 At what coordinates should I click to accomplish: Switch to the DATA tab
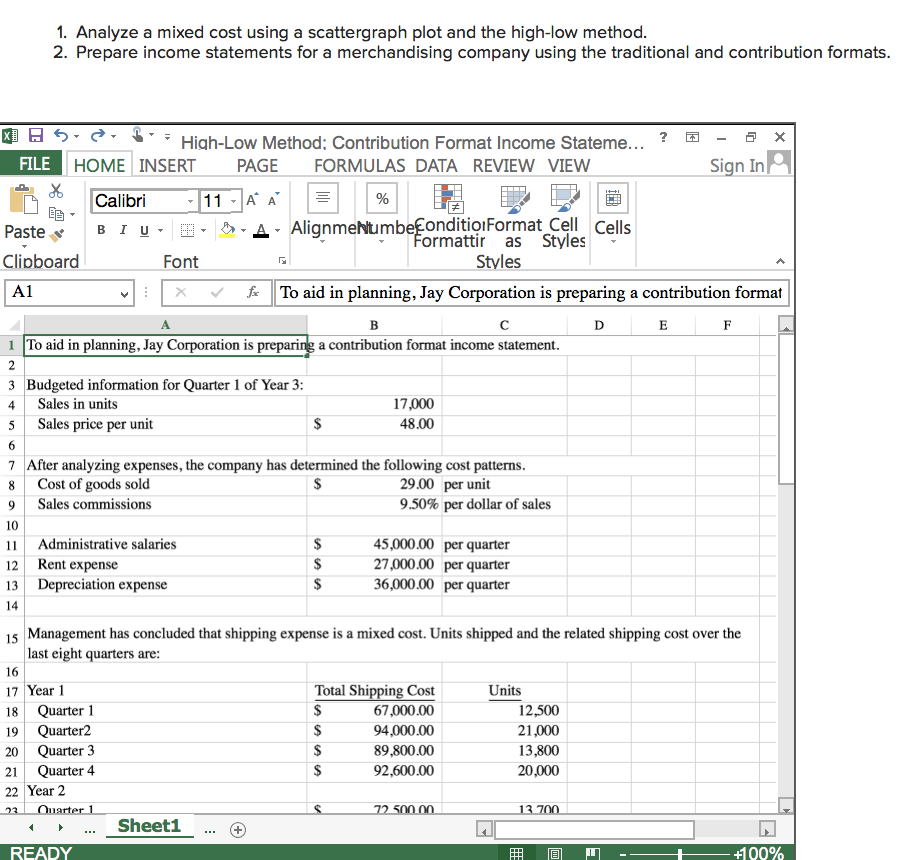coord(436,165)
